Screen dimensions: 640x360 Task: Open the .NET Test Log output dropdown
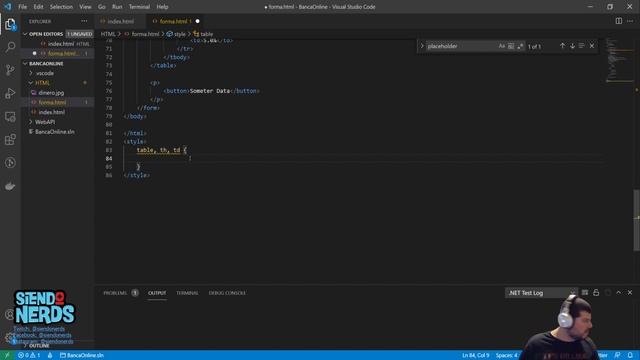tap(541, 293)
